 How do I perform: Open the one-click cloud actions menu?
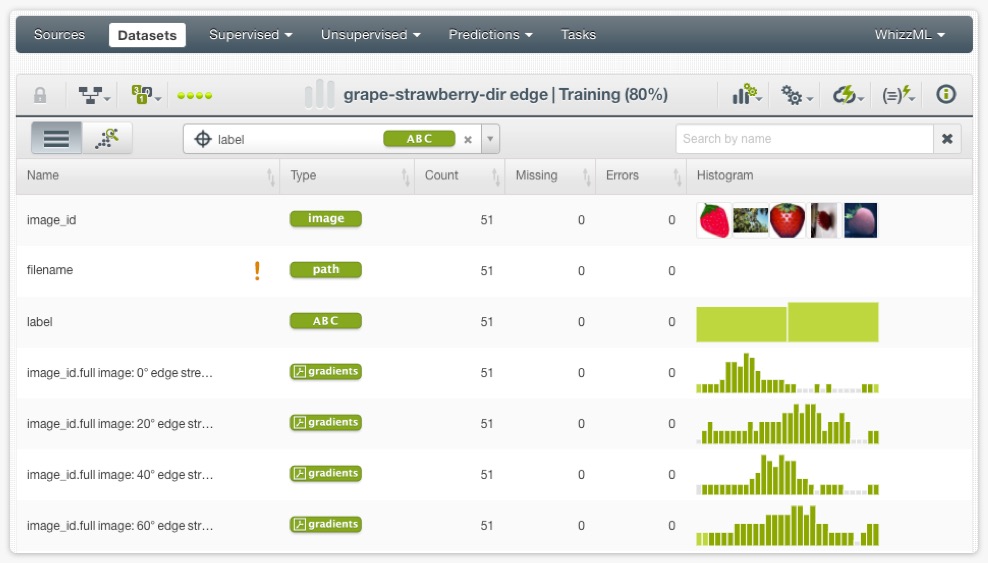click(847, 95)
